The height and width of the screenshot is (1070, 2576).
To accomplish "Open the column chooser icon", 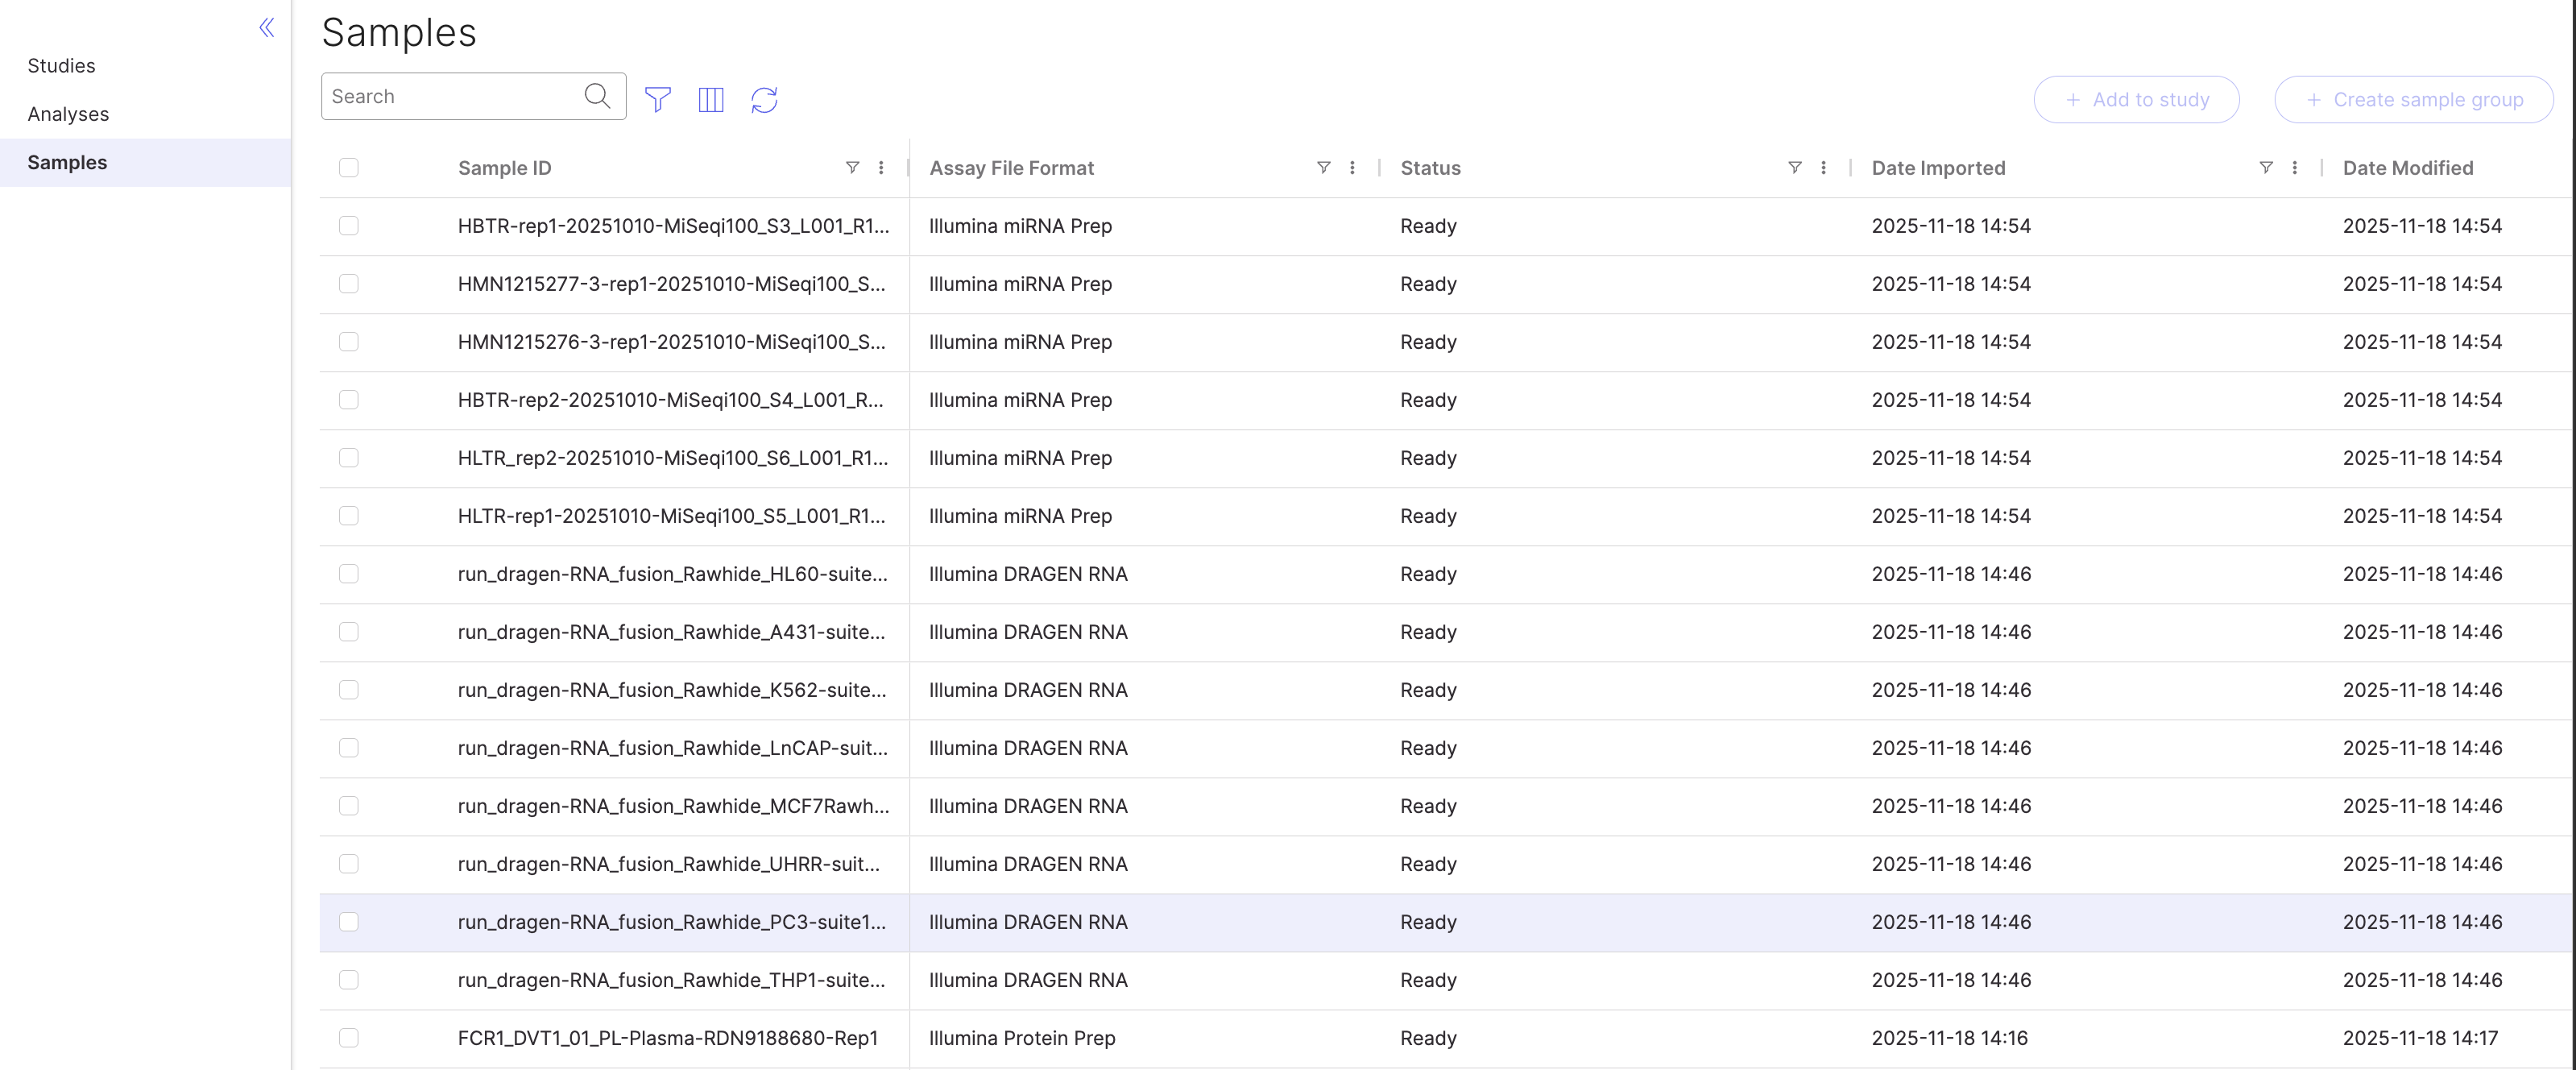I will pyautogui.click(x=711, y=99).
